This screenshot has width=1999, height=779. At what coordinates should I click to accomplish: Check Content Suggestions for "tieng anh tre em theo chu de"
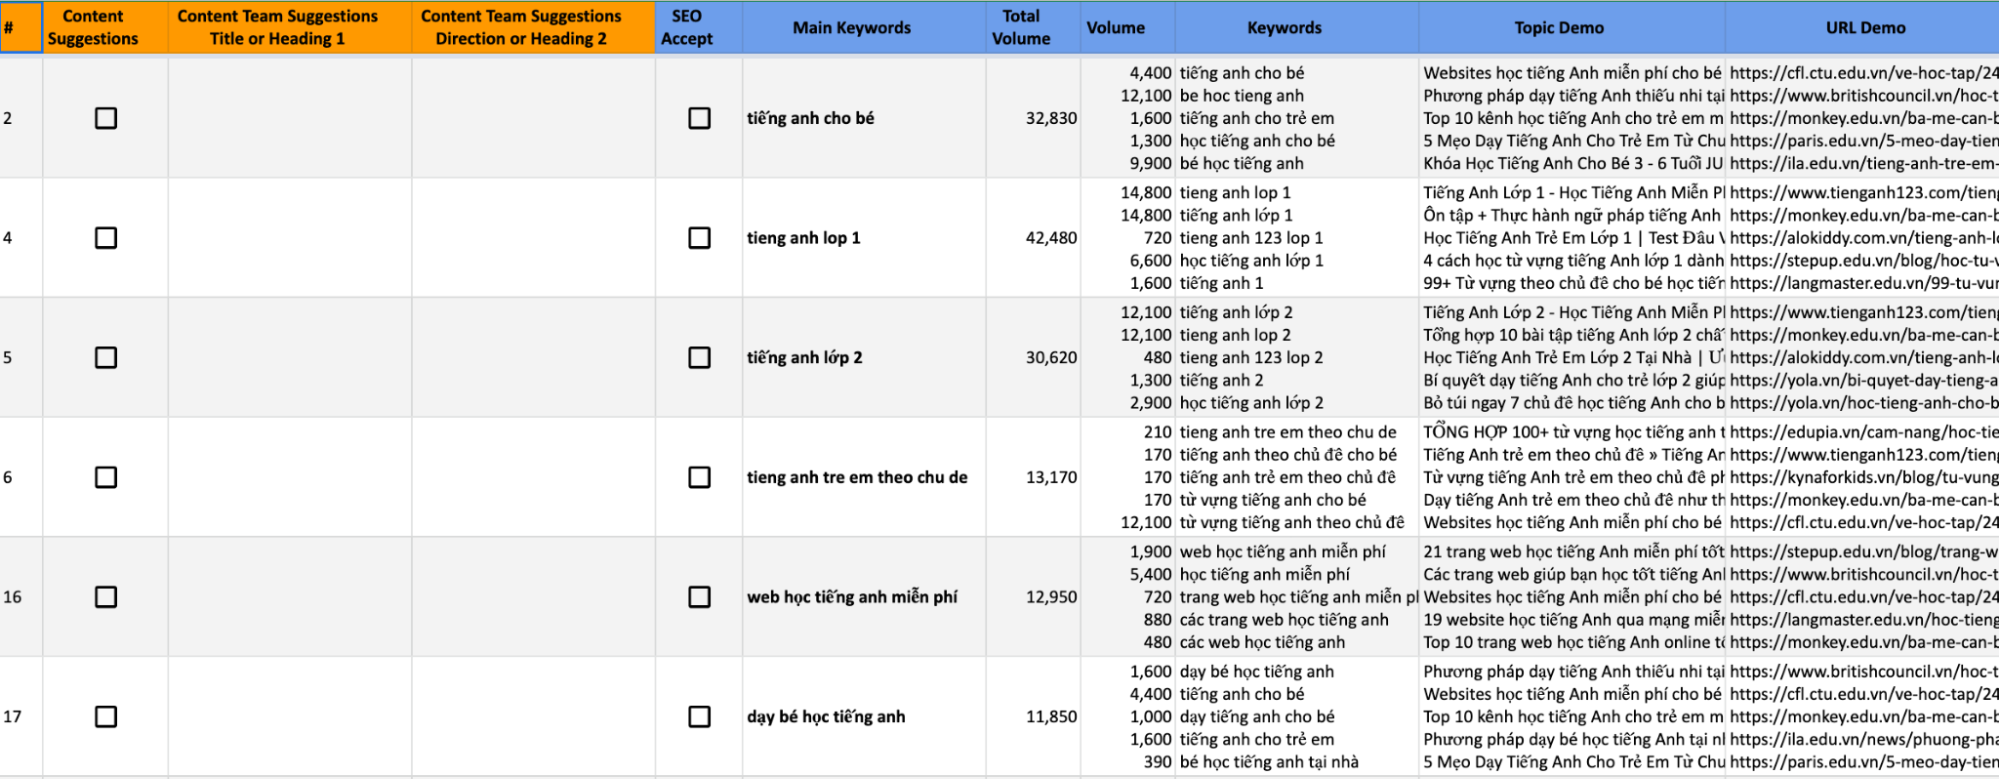pos(103,477)
